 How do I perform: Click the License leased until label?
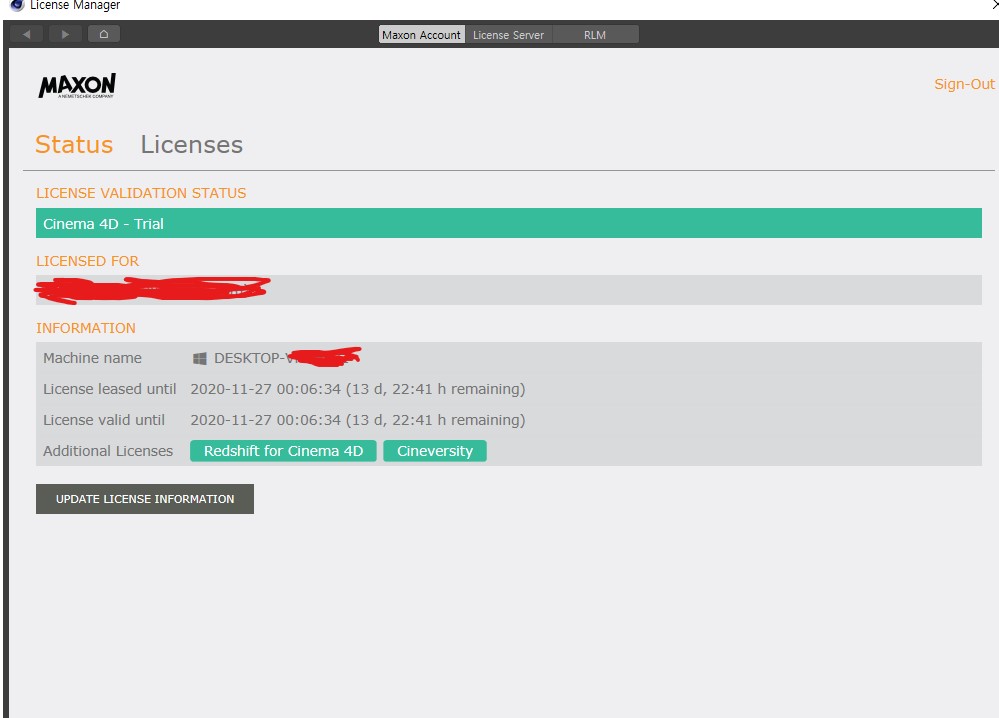110,389
